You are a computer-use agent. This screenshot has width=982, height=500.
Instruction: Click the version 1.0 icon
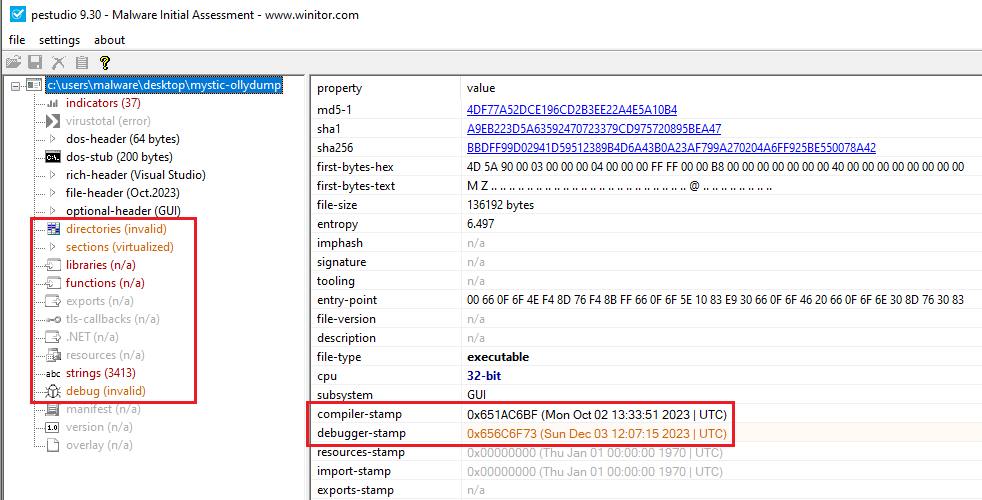[x=53, y=427]
